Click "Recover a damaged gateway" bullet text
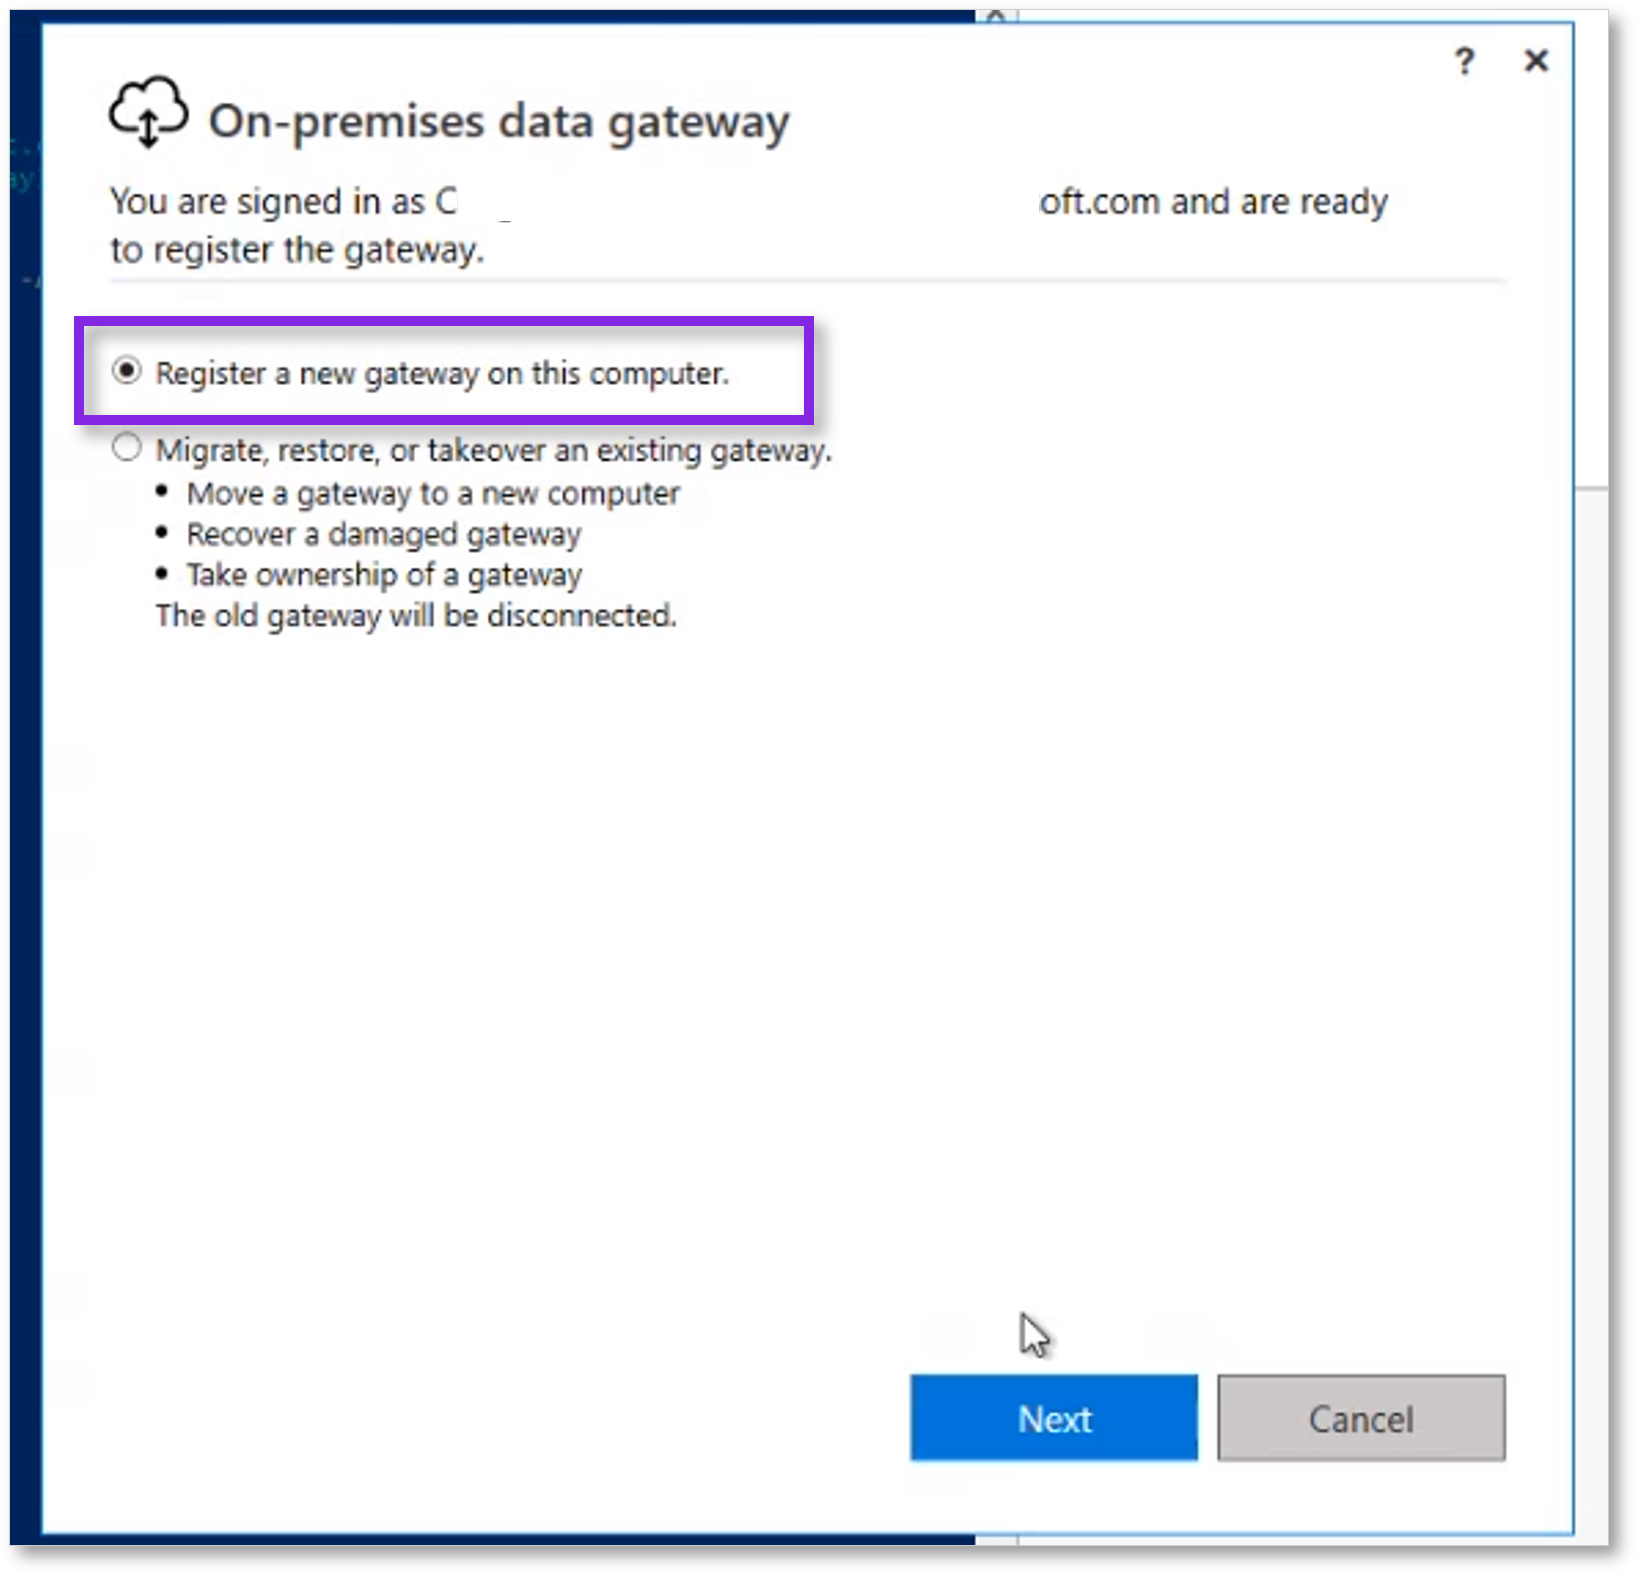Screen dimensions: 1638x1575 pyautogui.click(x=382, y=533)
